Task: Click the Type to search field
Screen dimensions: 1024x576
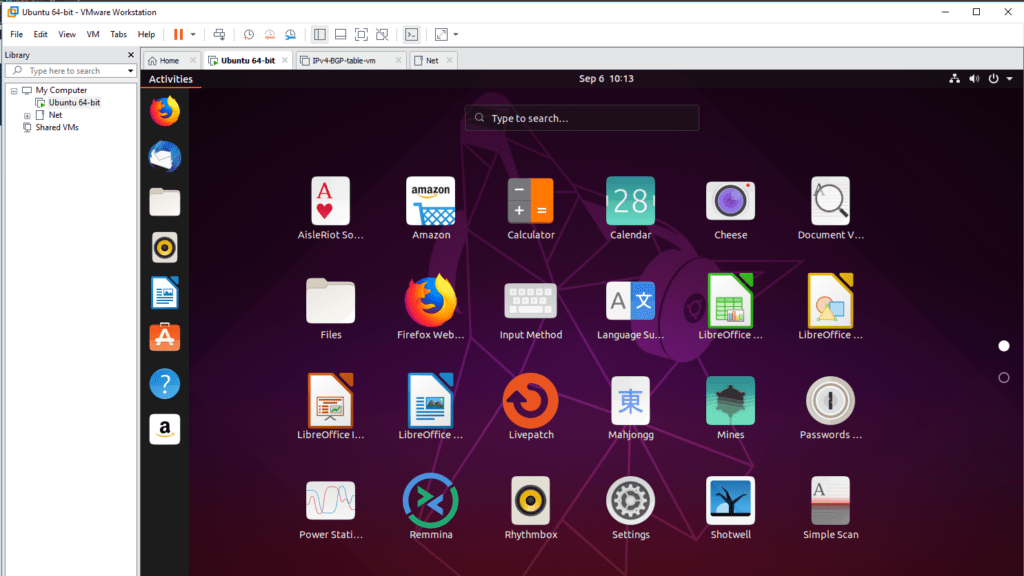Action: click(581, 117)
